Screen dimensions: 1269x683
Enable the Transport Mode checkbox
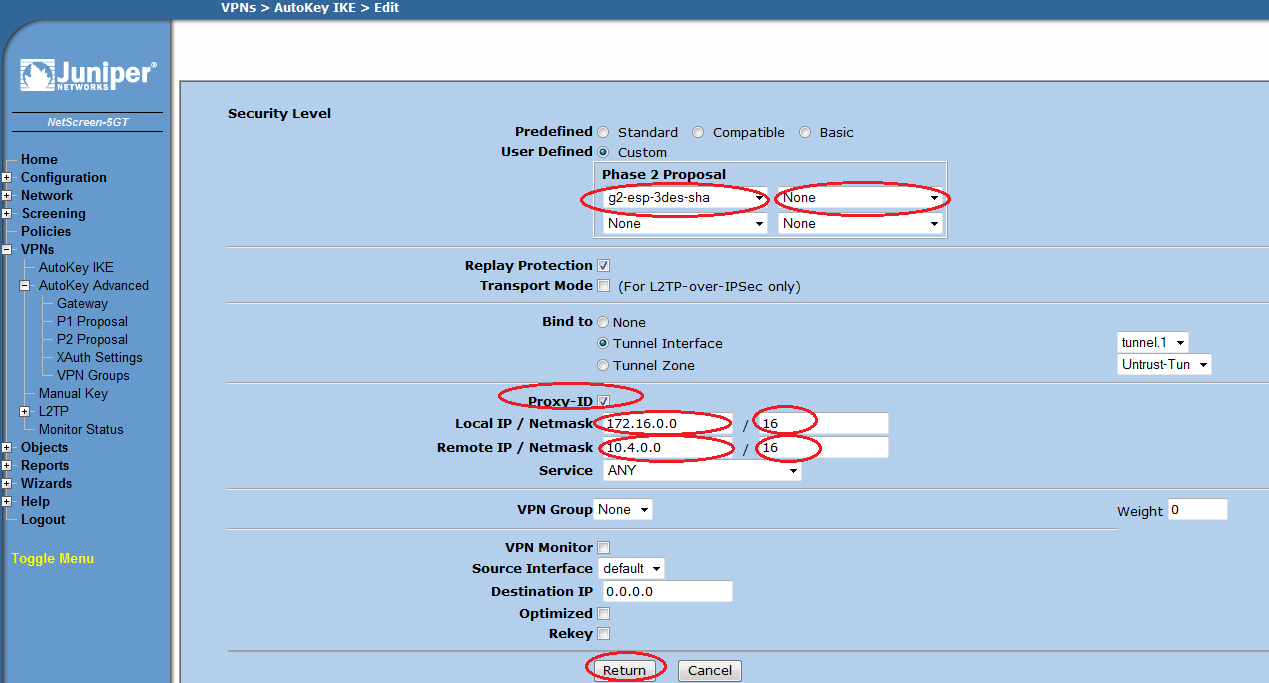point(603,286)
